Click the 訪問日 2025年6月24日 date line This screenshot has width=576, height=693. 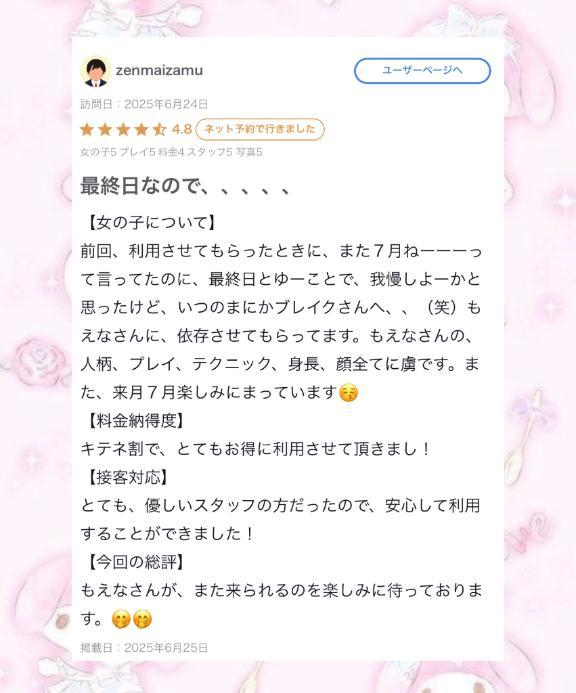pyautogui.click(x=144, y=104)
